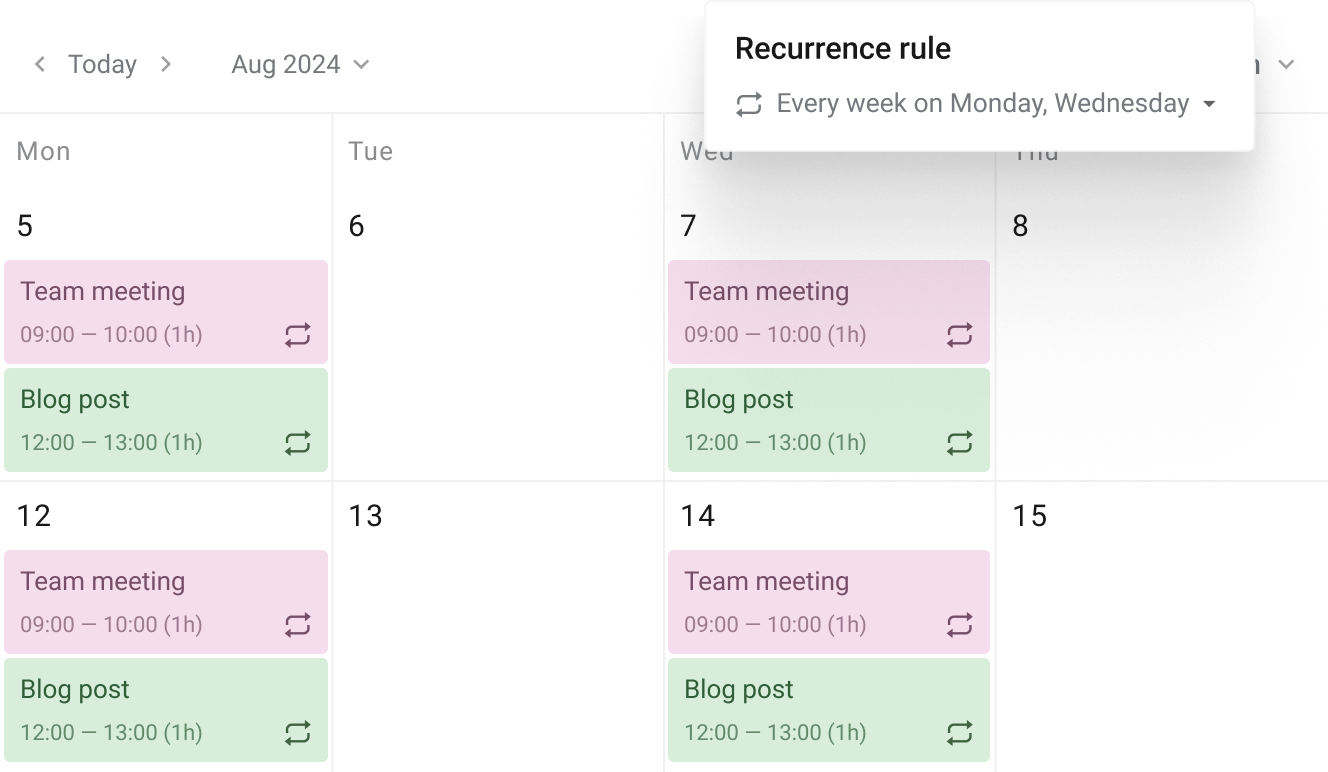Go to the next month using the right chevron
1328x772 pixels.
166,63
